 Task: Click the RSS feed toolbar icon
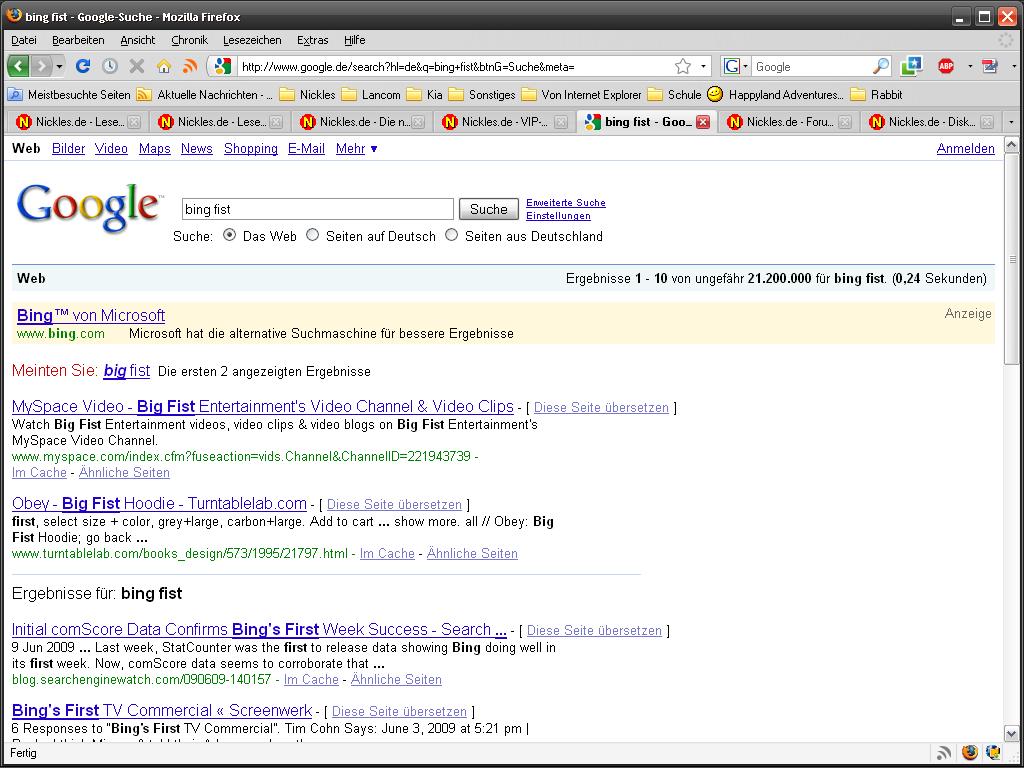[x=190, y=66]
